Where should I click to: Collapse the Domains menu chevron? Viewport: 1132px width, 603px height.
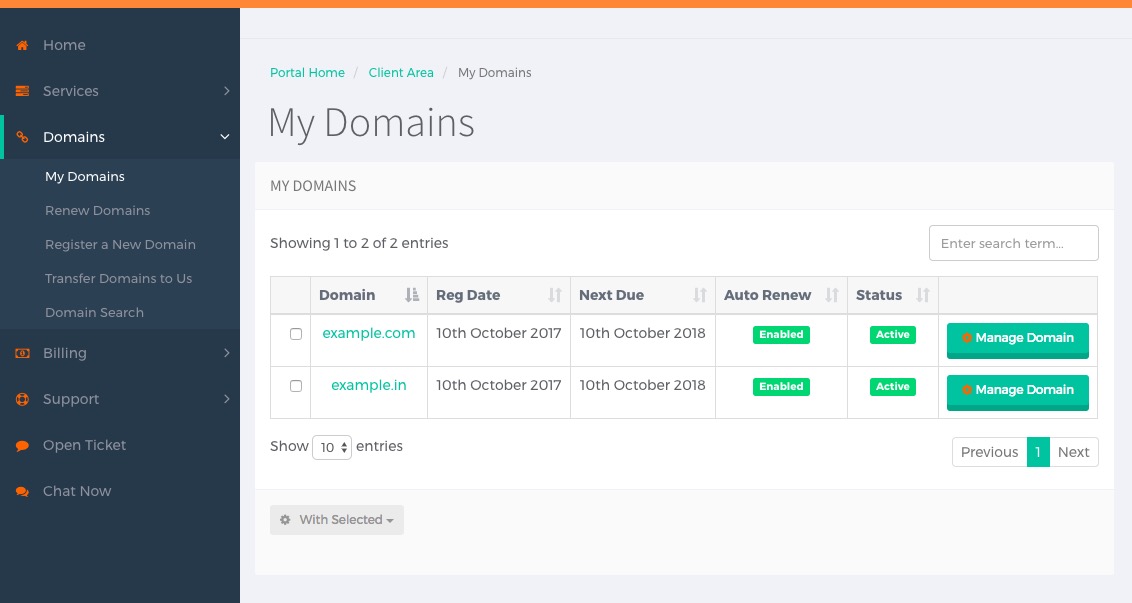pyautogui.click(x=225, y=137)
